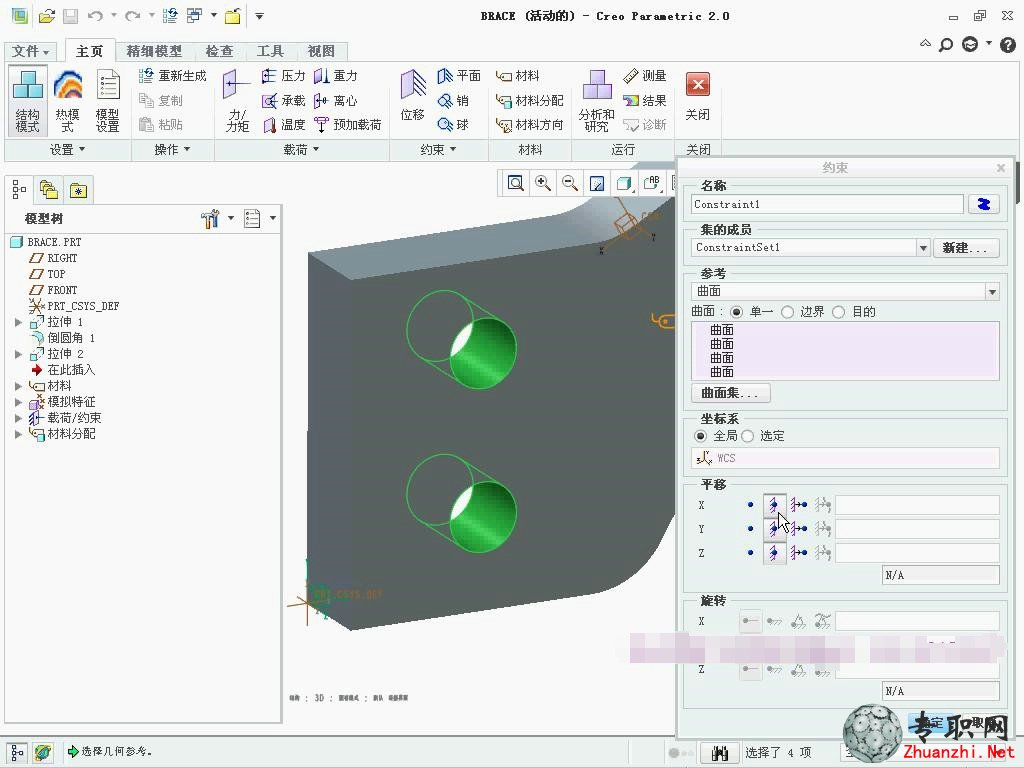Viewport: 1024px width, 768px height.
Task: Click the Redo arrow icon
Action: point(133,16)
